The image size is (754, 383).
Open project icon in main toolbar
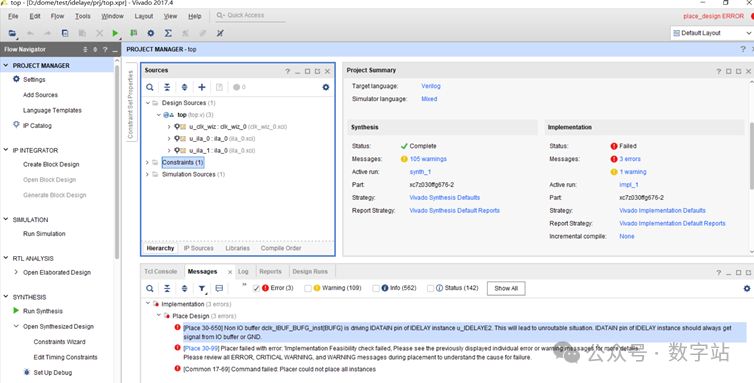tap(12, 33)
